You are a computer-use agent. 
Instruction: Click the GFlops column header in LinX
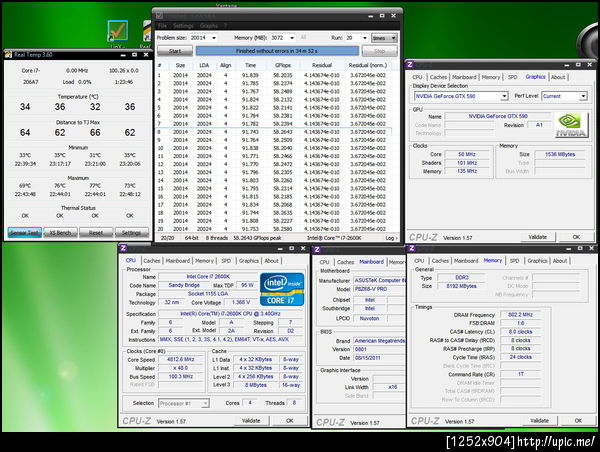click(x=283, y=65)
